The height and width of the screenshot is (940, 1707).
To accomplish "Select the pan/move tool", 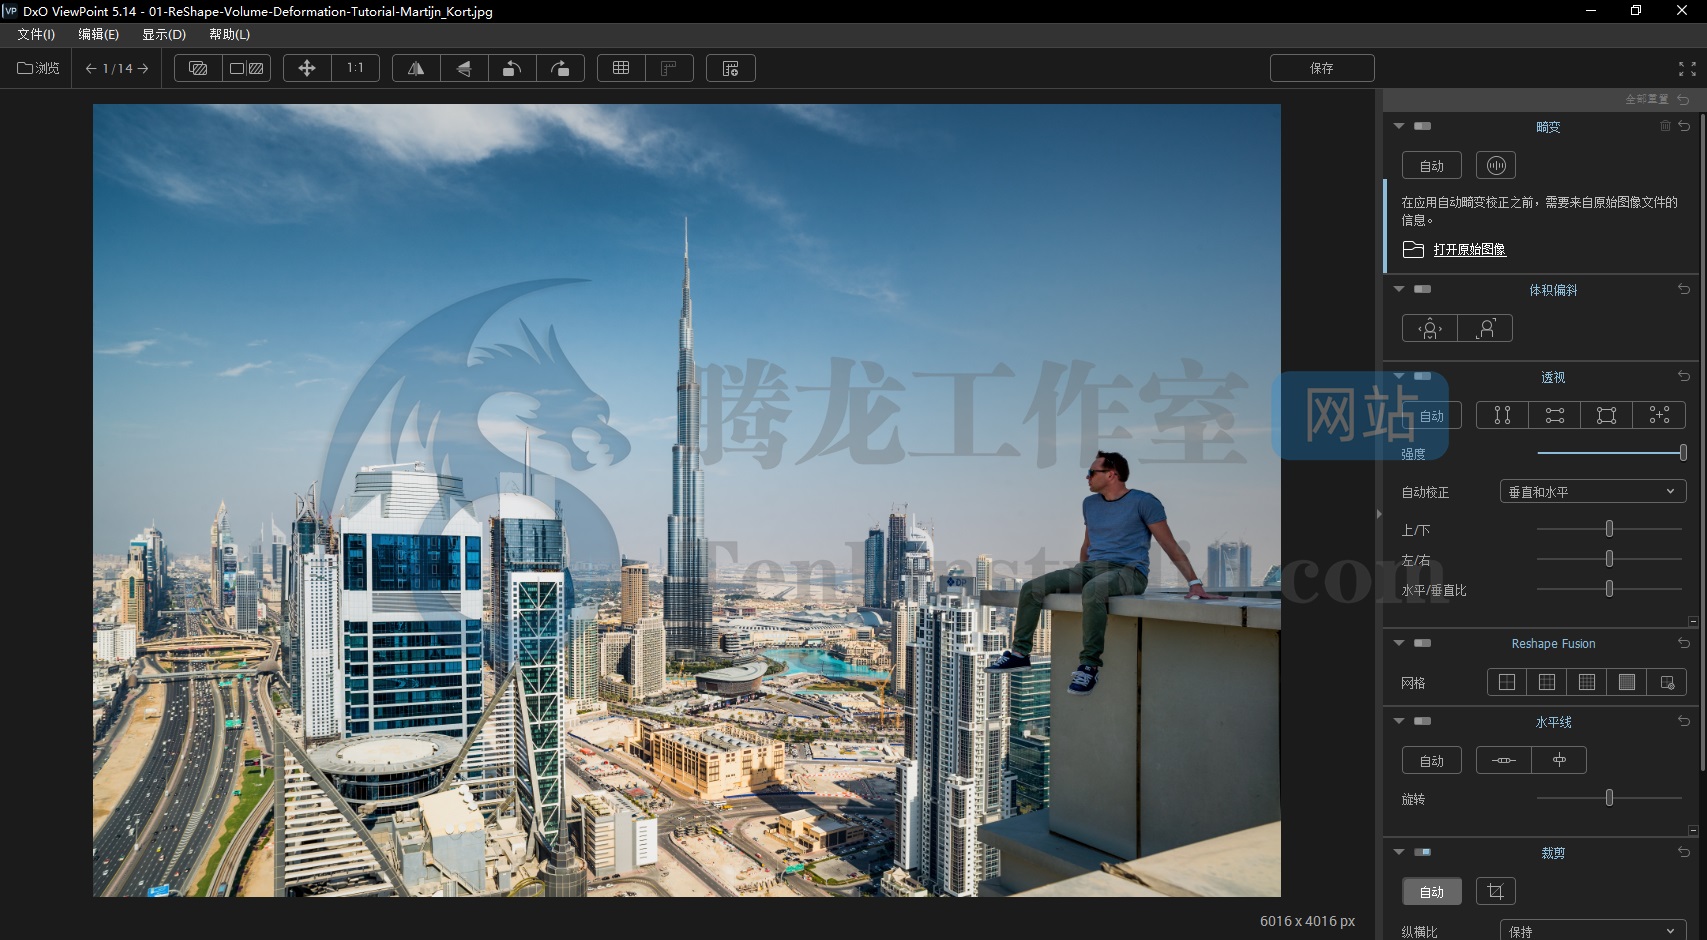I will (x=307, y=68).
